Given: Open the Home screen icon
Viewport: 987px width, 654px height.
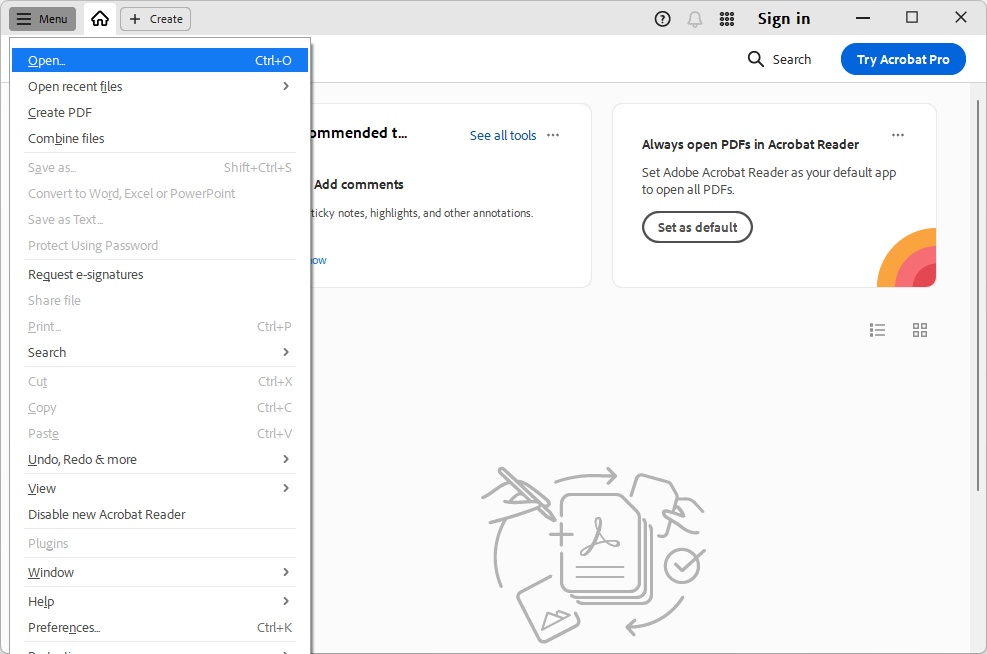Looking at the screenshot, I should coord(99,18).
